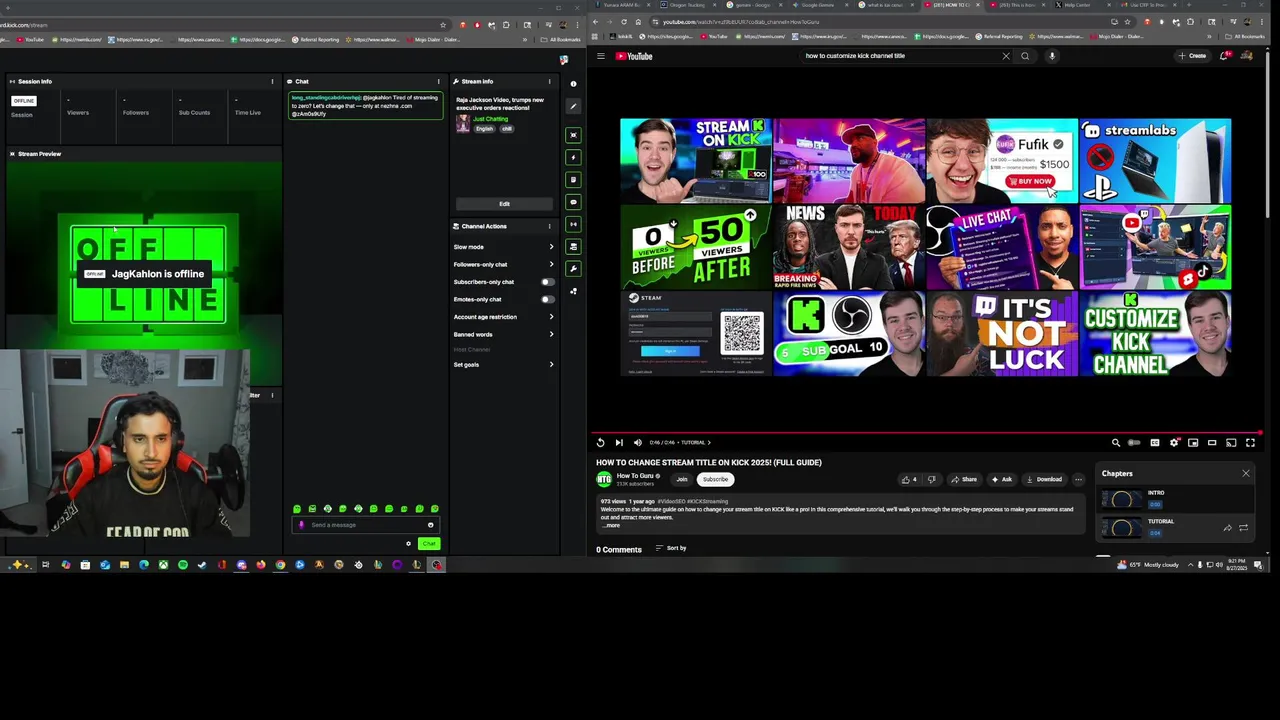Click the YouTube search magnifier icon
This screenshot has width=1280, height=720.
(1025, 56)
